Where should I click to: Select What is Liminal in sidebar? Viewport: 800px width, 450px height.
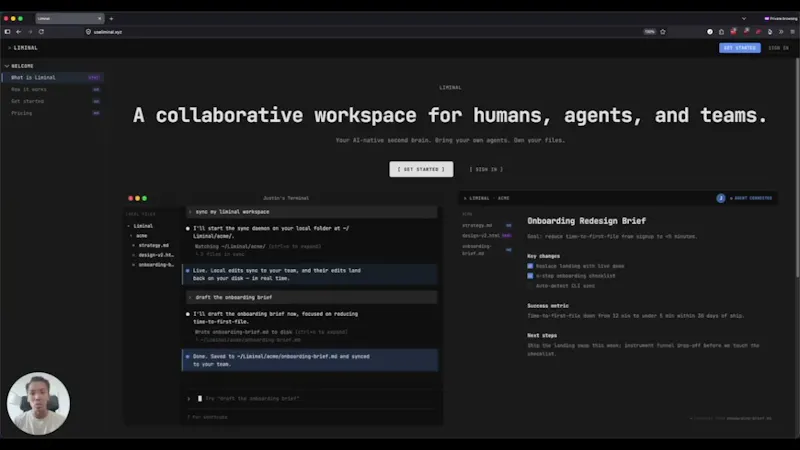[x=53, y=78]
